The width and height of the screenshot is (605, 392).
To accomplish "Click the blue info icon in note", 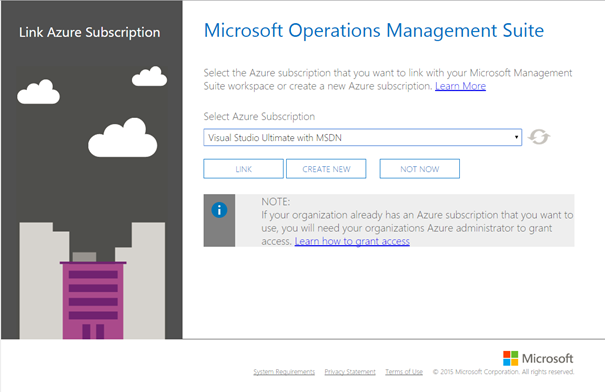I will click(x=219, y=210).
